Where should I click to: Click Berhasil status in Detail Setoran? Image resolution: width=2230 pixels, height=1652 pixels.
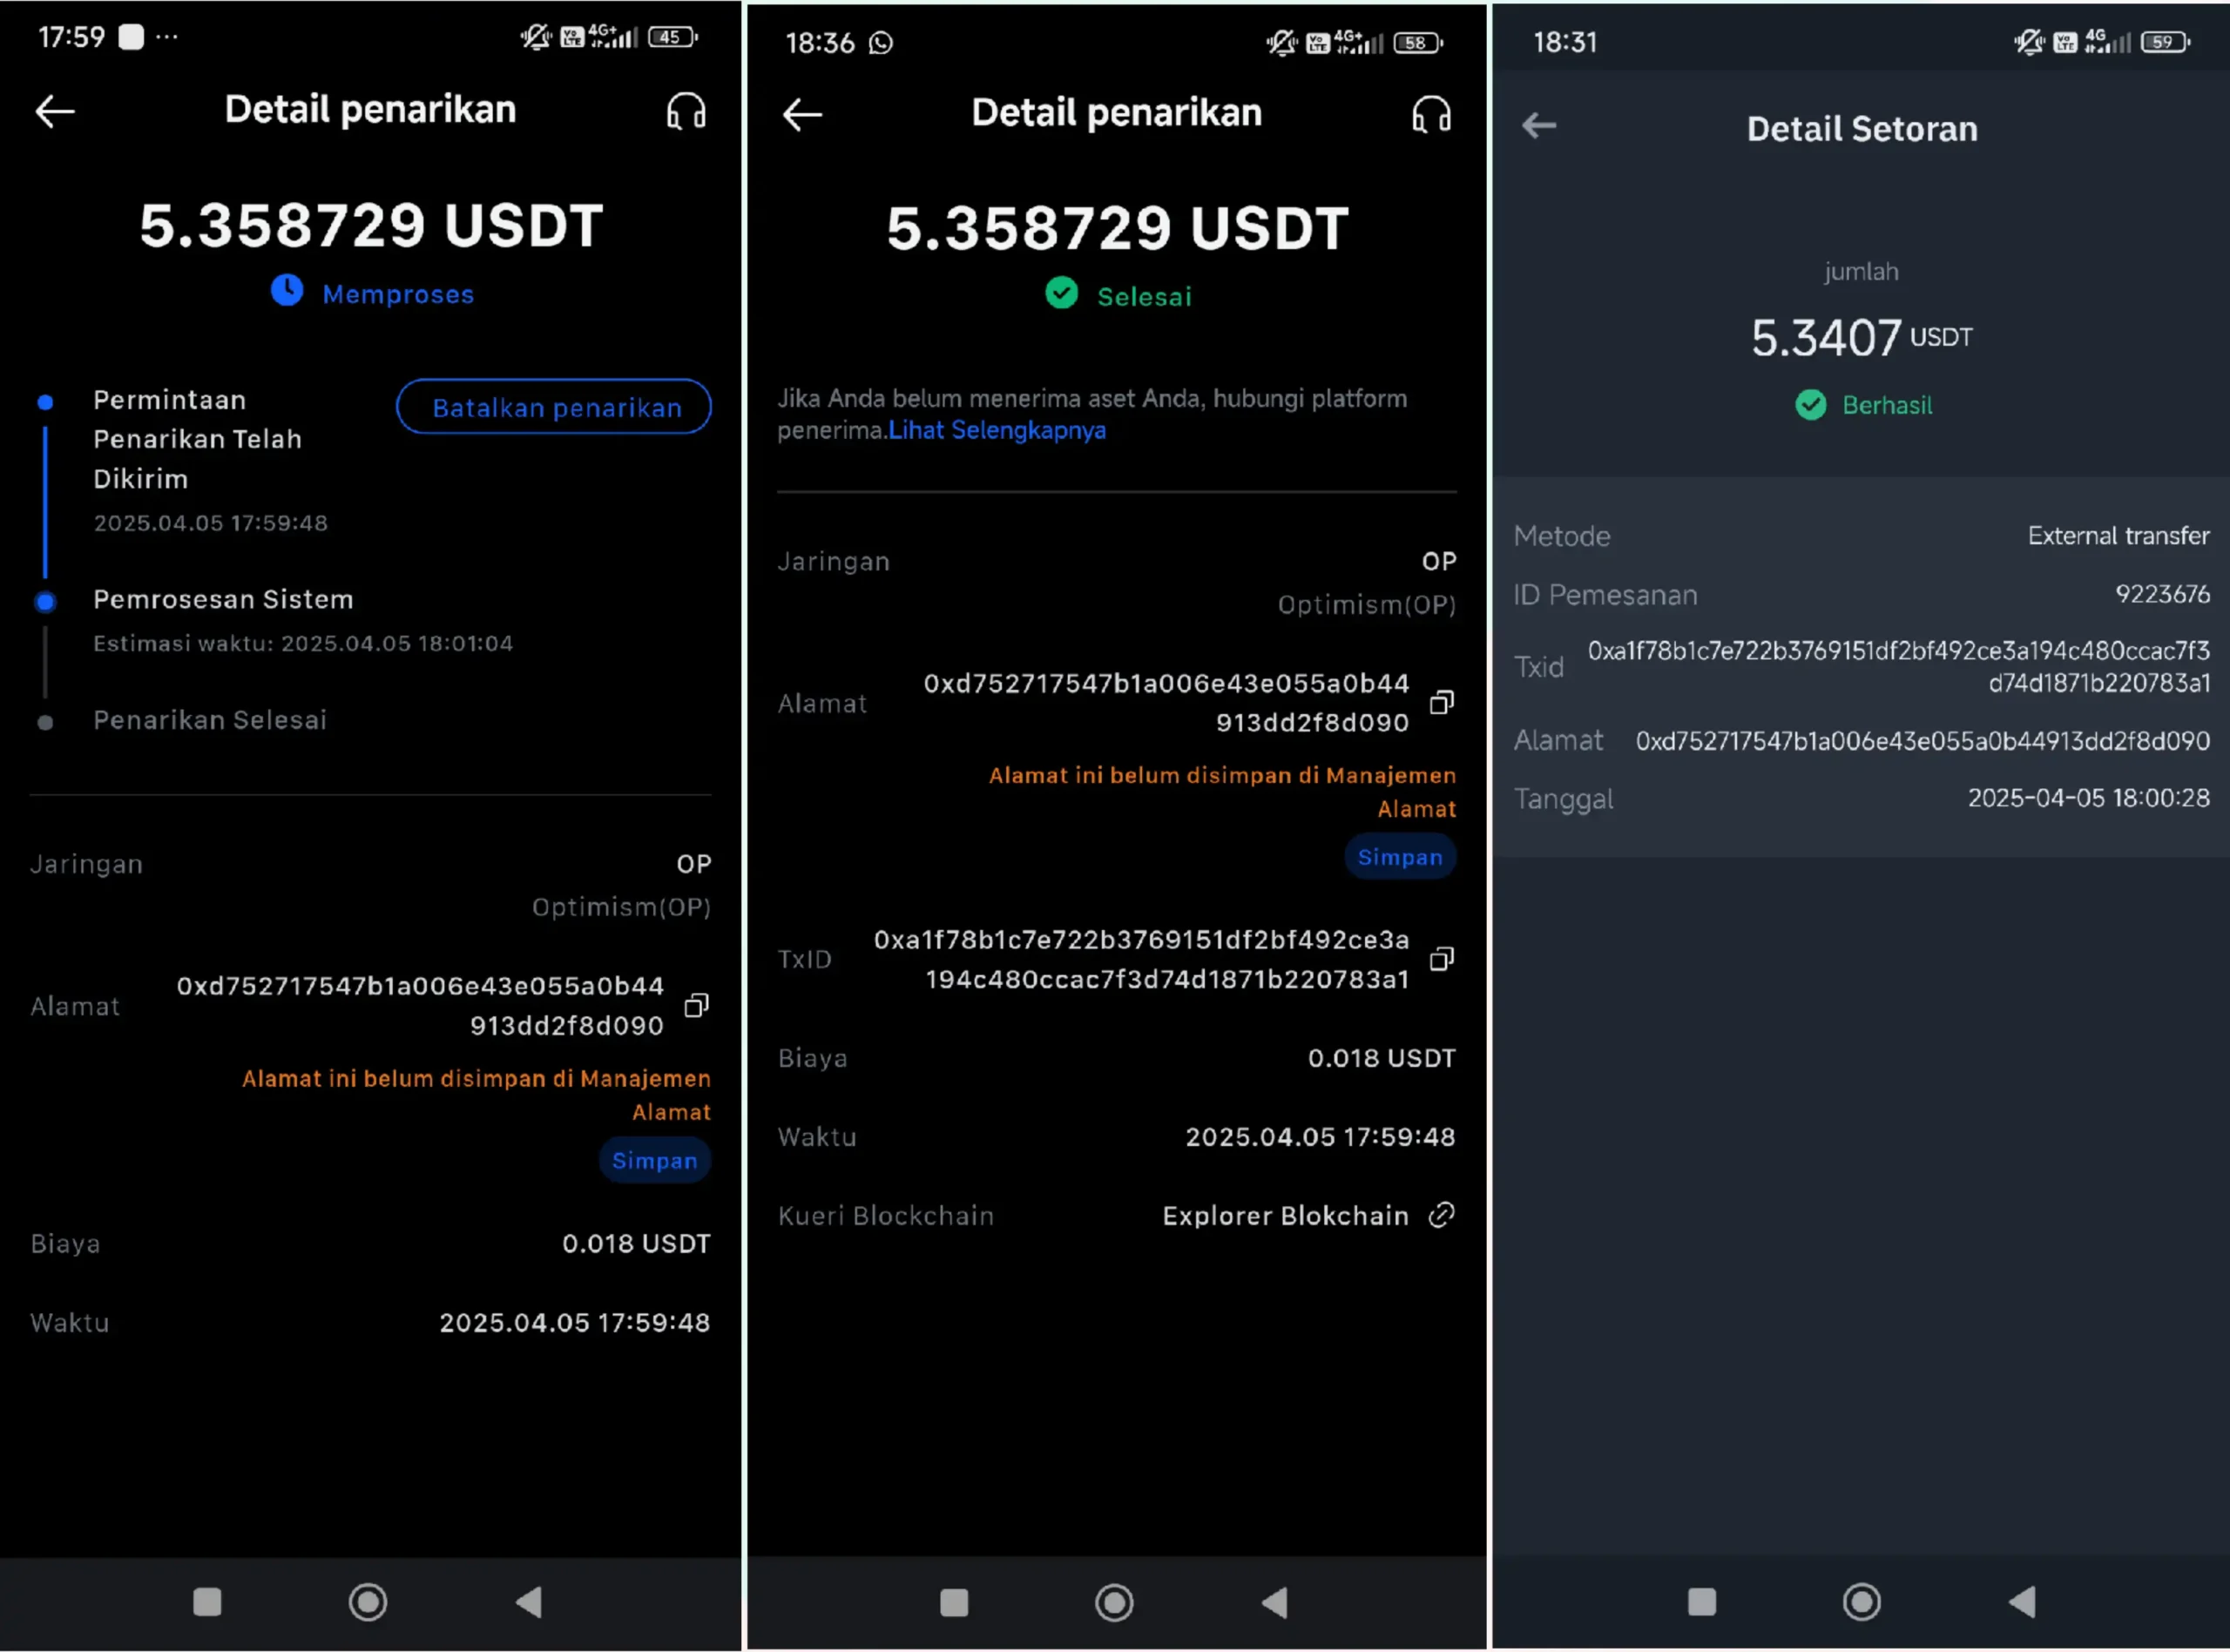tap(1886, 405)
